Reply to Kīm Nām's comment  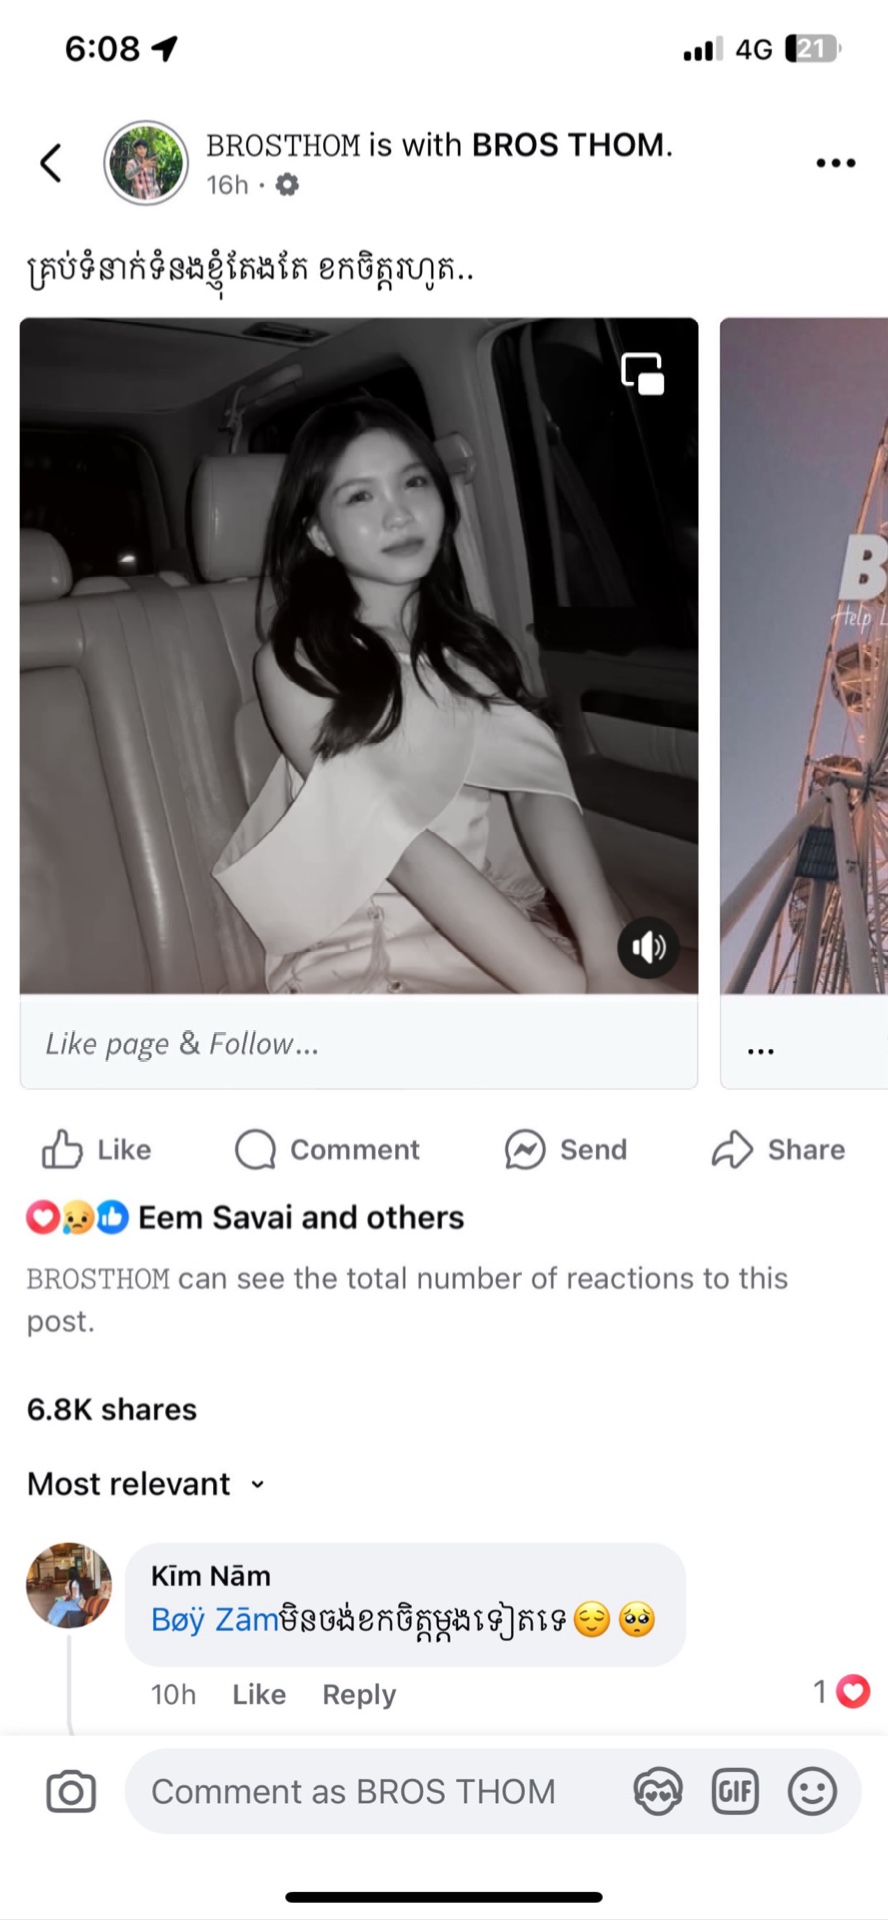click(359, 1694)
